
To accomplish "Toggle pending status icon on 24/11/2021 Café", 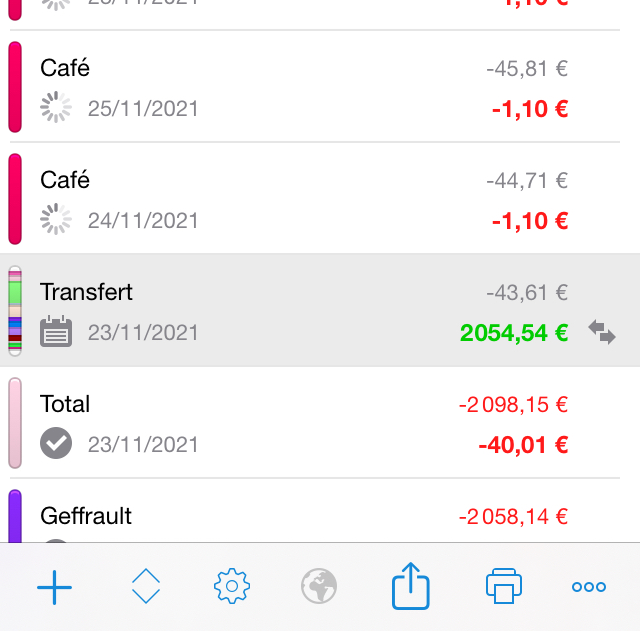I will point(56,220).
